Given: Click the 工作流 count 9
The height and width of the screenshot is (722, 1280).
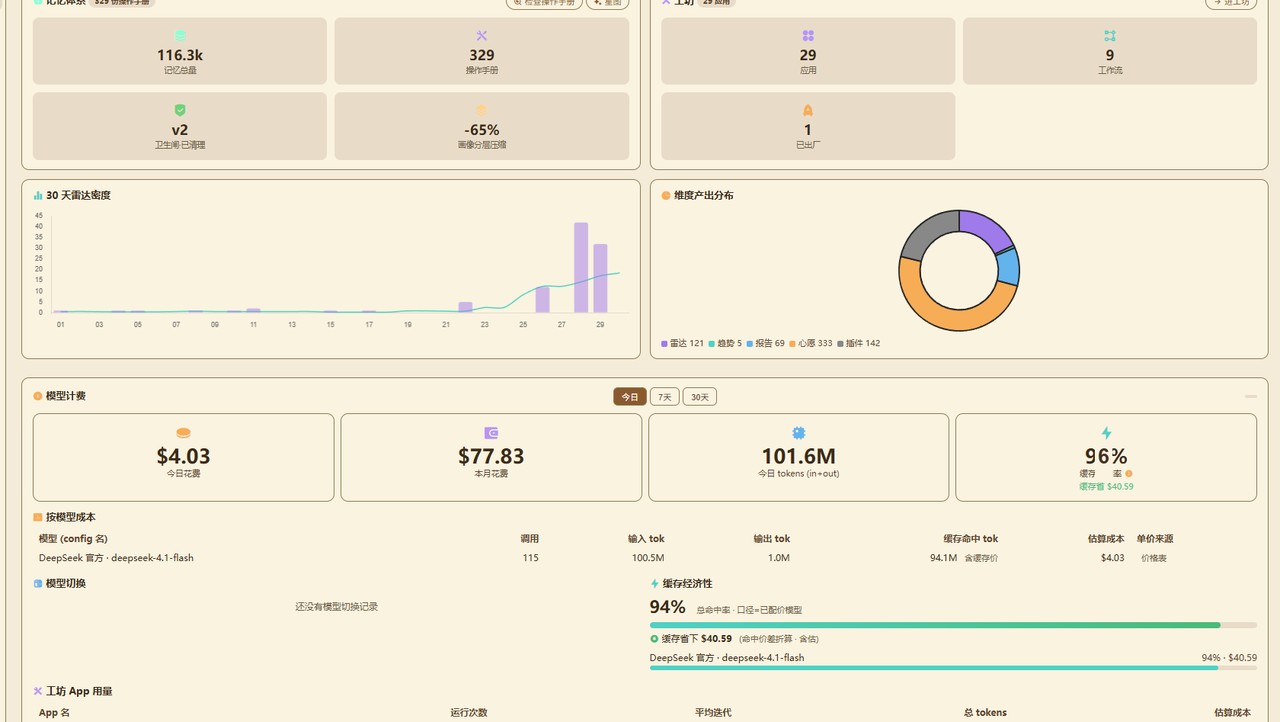Looking at the screenshot, I should [x=1110, y=55].
